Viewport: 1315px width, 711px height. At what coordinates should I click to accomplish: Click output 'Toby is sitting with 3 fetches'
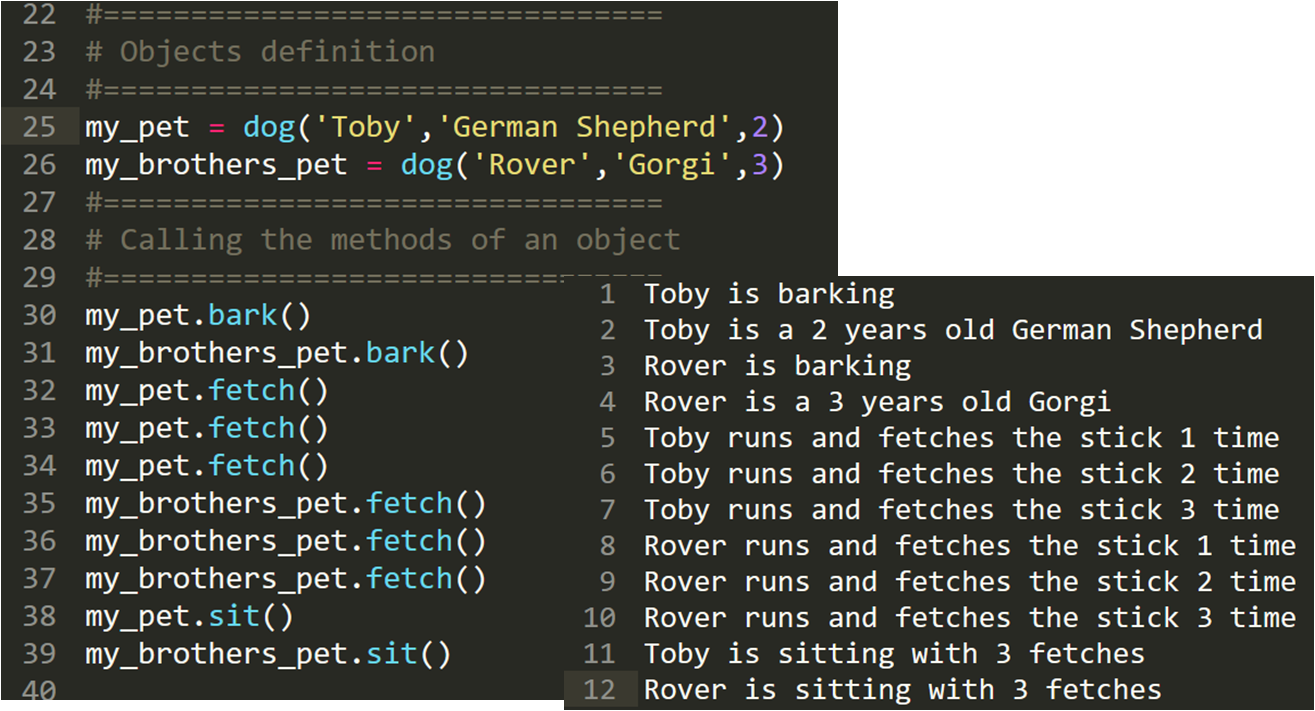point(894,654)
